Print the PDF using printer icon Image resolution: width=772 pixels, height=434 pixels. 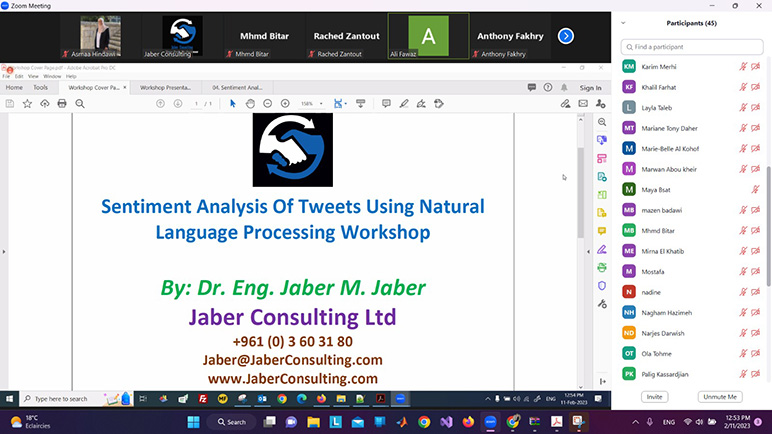[62, 103]
